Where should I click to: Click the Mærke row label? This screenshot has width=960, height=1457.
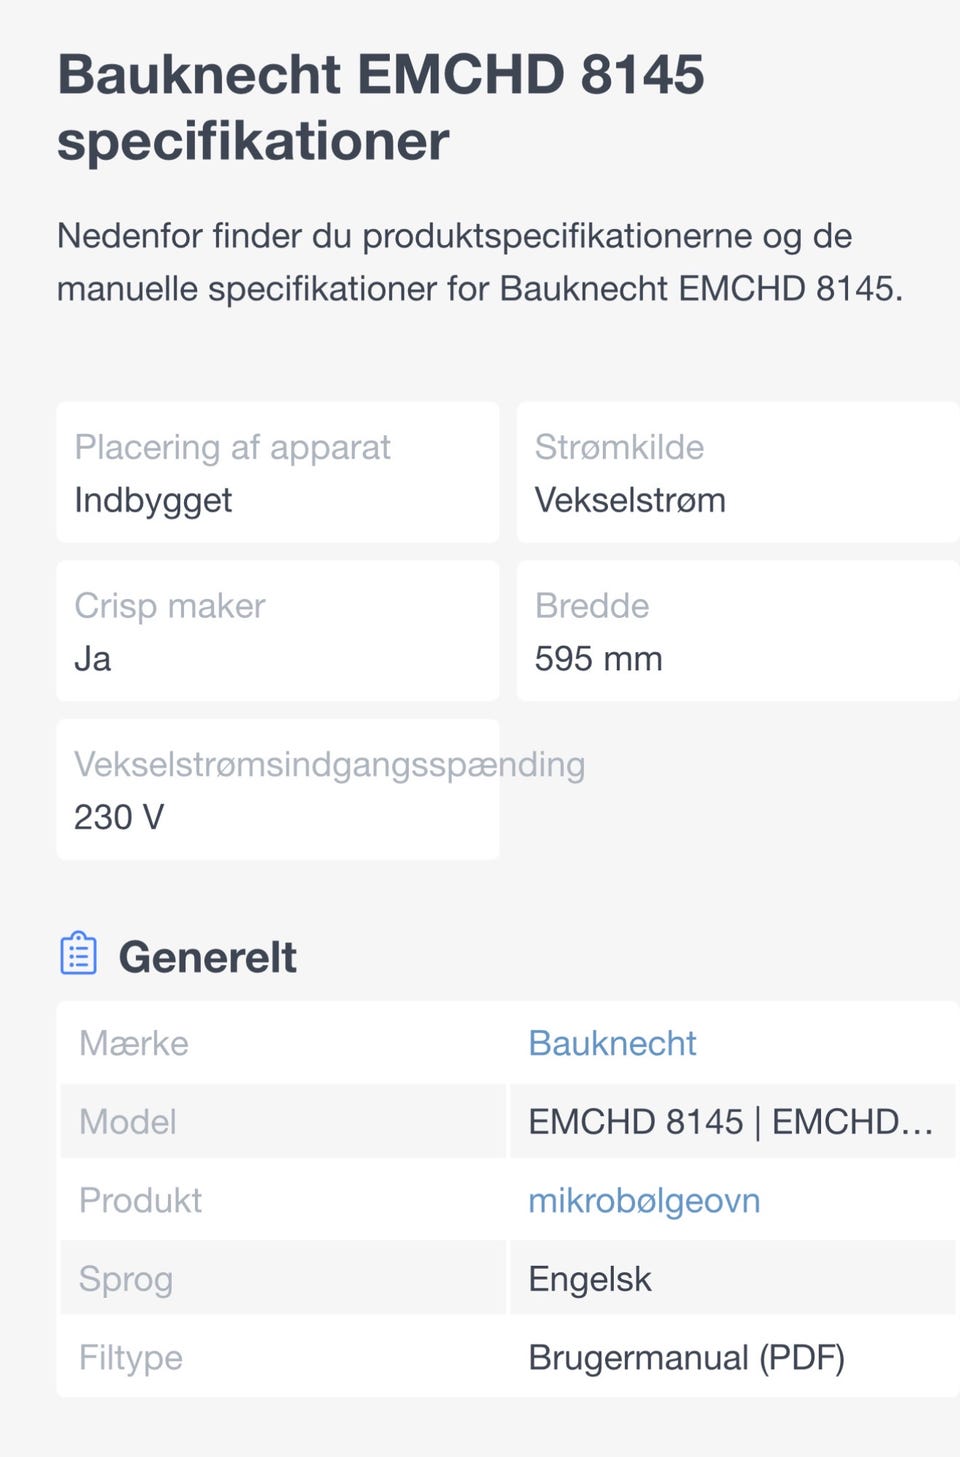(134, 1043)
